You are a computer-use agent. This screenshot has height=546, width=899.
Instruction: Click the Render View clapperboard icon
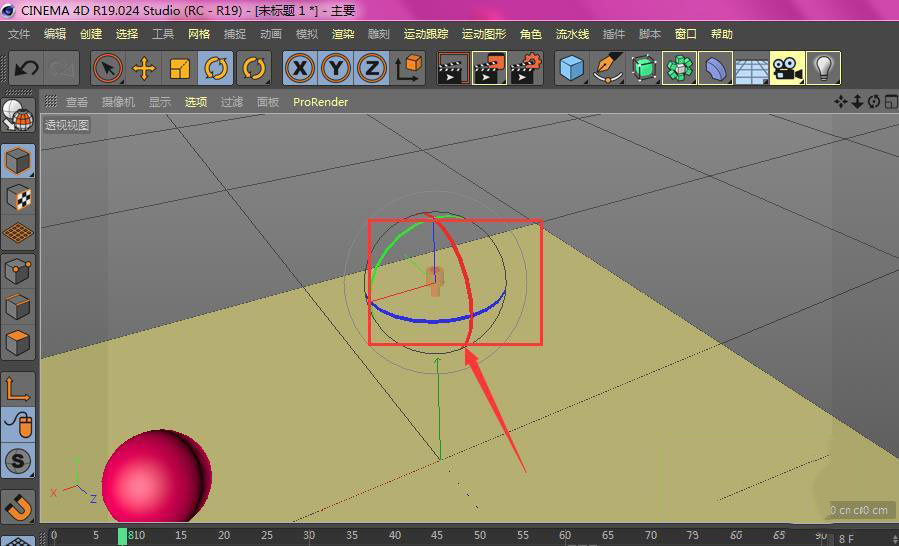[x=453, y=69]
